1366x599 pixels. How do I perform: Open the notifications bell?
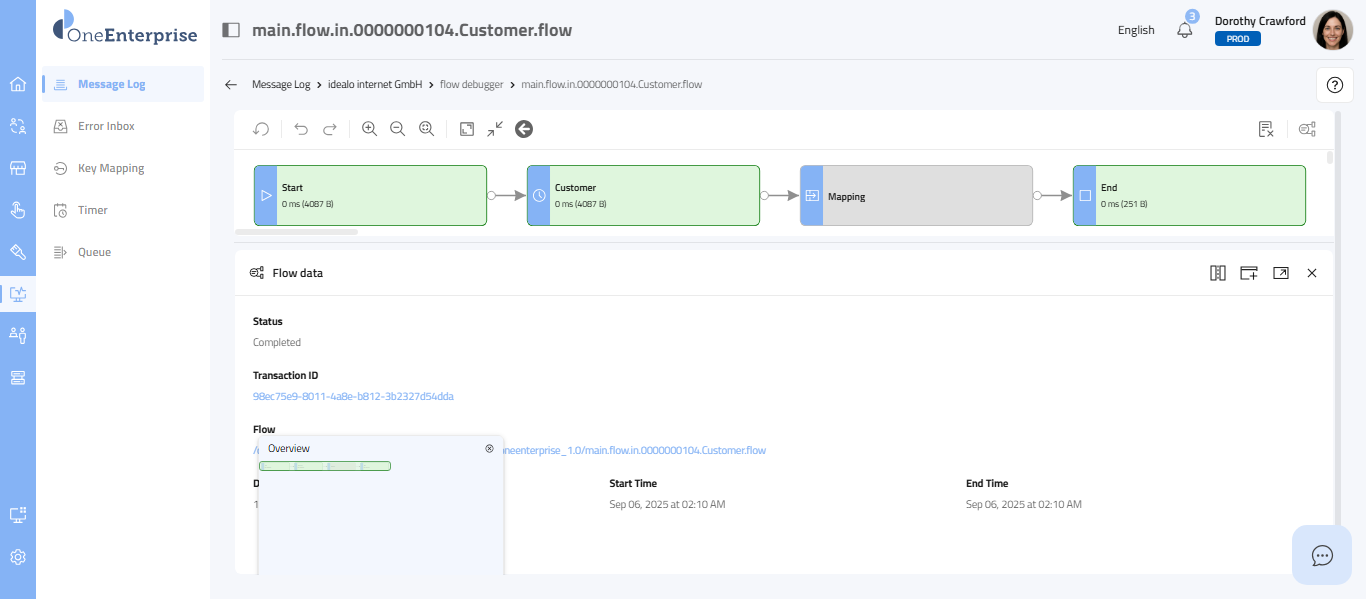click(1185, 30)
